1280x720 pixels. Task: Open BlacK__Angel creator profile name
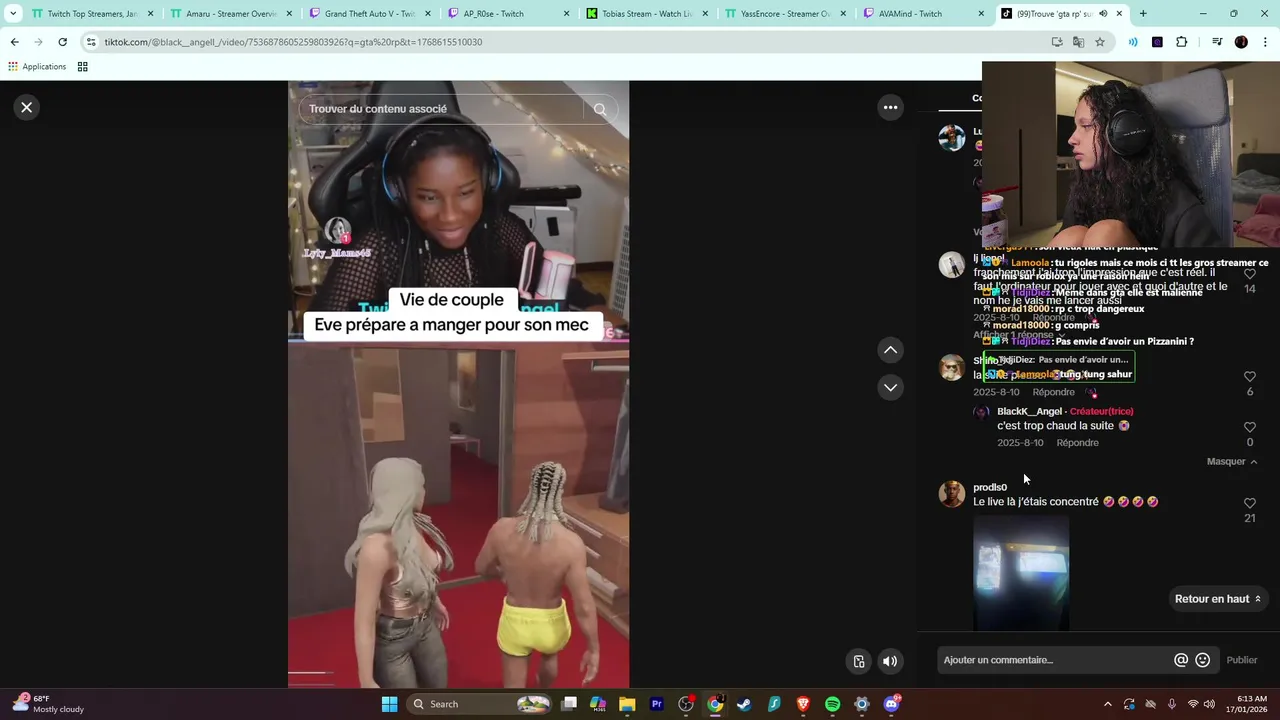point(1029,411)
